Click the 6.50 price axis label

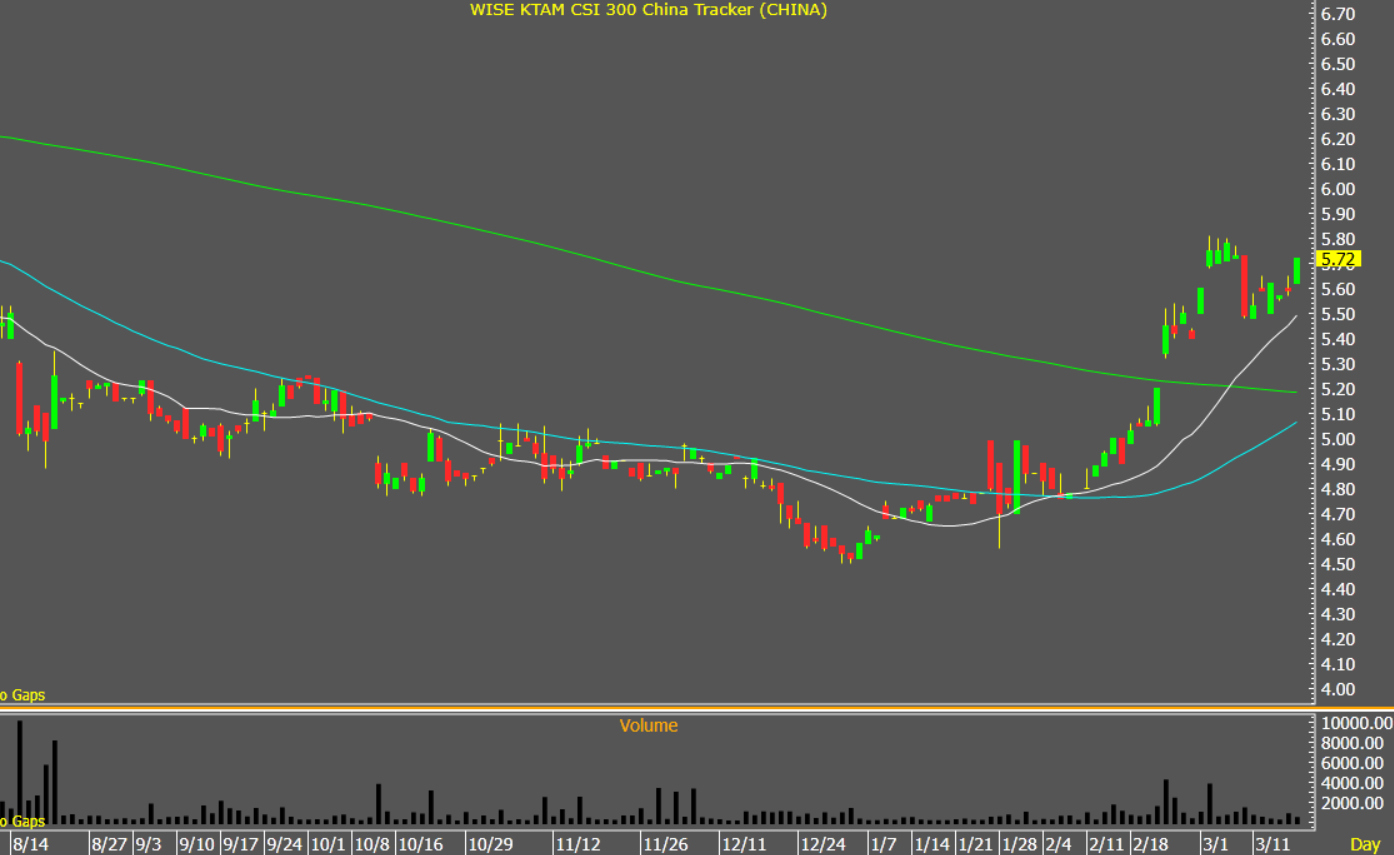[1338, 64]
